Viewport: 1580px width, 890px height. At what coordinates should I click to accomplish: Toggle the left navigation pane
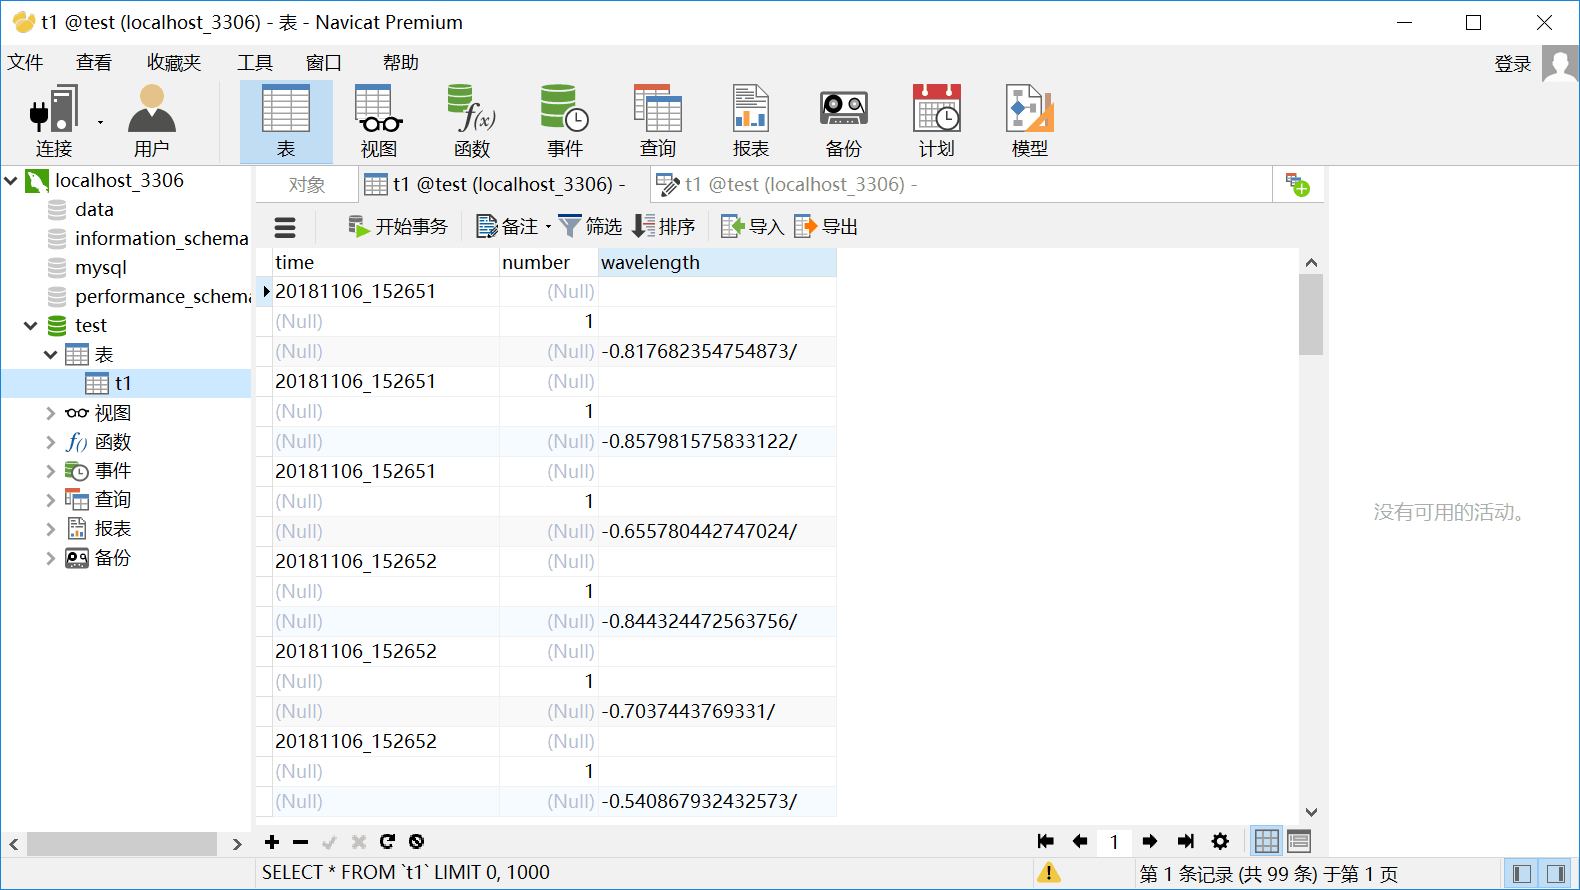point(1522,874)
